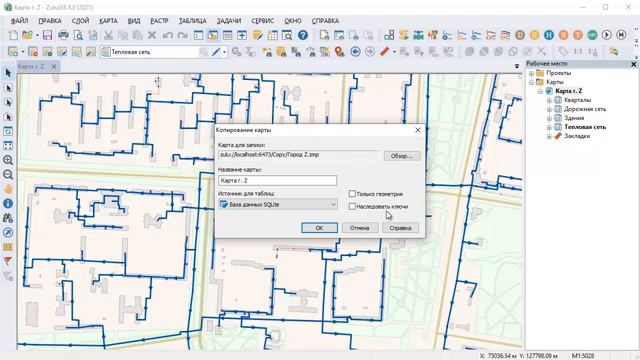This screenshot has height=360, width=640.
Task: Select the Zoom In magnifier tool
Action: [8, 160]
